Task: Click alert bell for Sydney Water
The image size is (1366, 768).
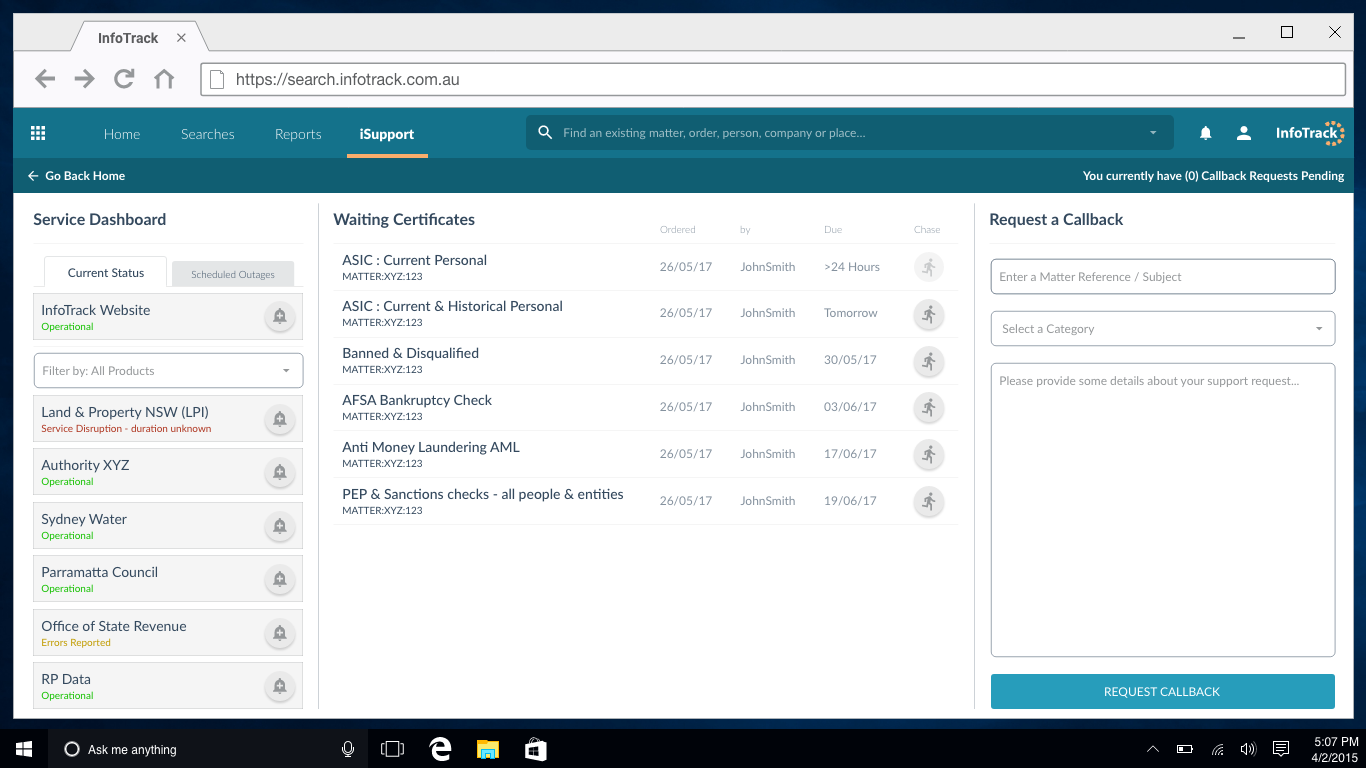Action: point(280,526)
